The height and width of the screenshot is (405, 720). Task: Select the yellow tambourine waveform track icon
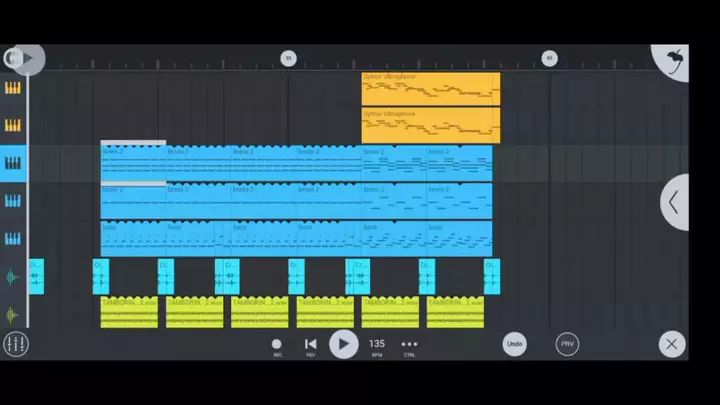pos(13,314)
